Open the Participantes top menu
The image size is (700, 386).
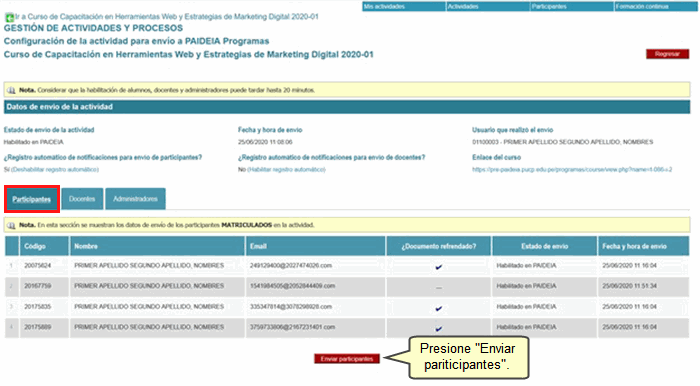pyautogui.click(x=571, y=7)
